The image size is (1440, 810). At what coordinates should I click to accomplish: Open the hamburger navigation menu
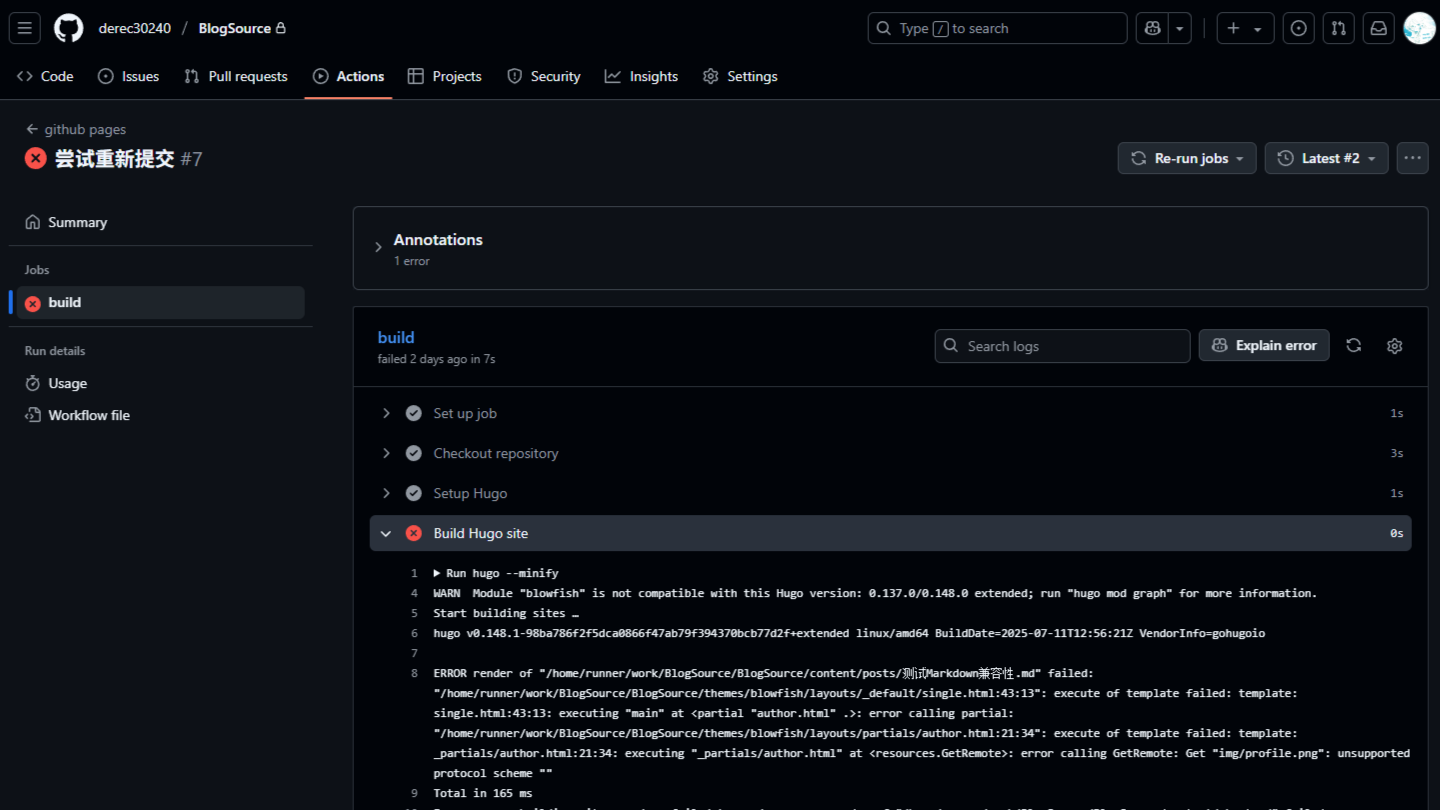tap(25, 28)
